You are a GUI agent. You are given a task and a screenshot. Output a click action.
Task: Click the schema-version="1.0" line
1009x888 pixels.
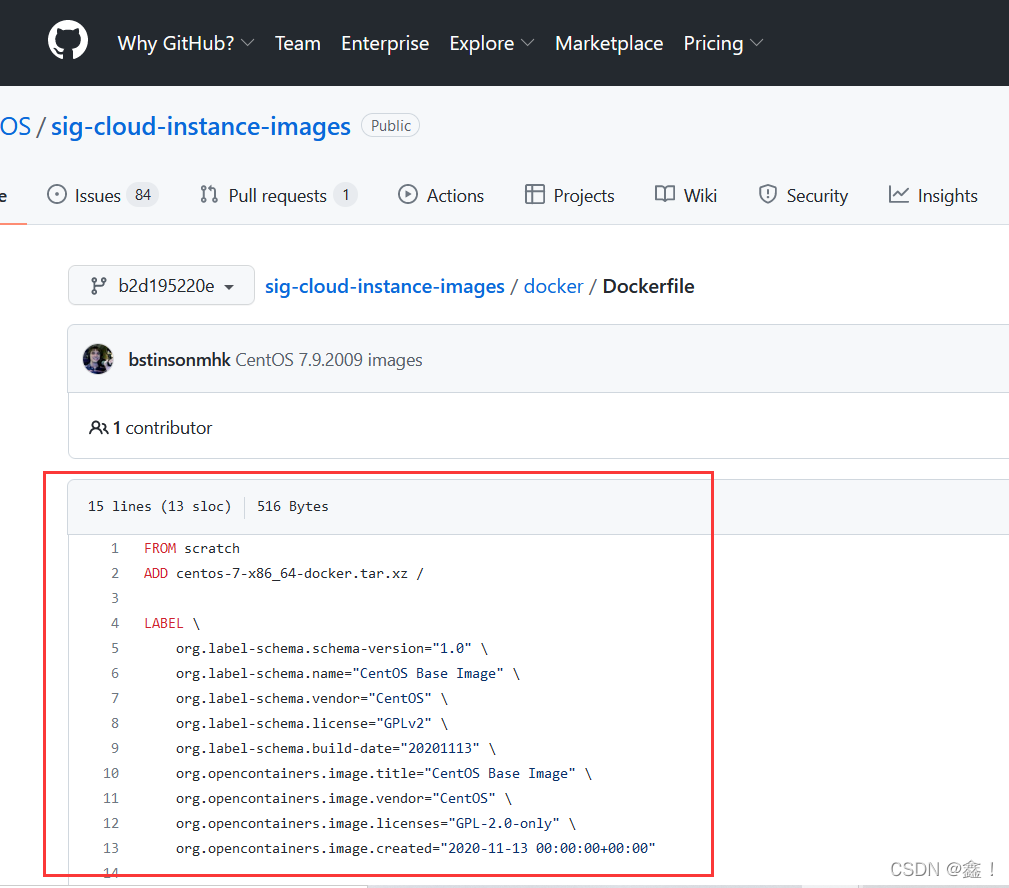331,648
